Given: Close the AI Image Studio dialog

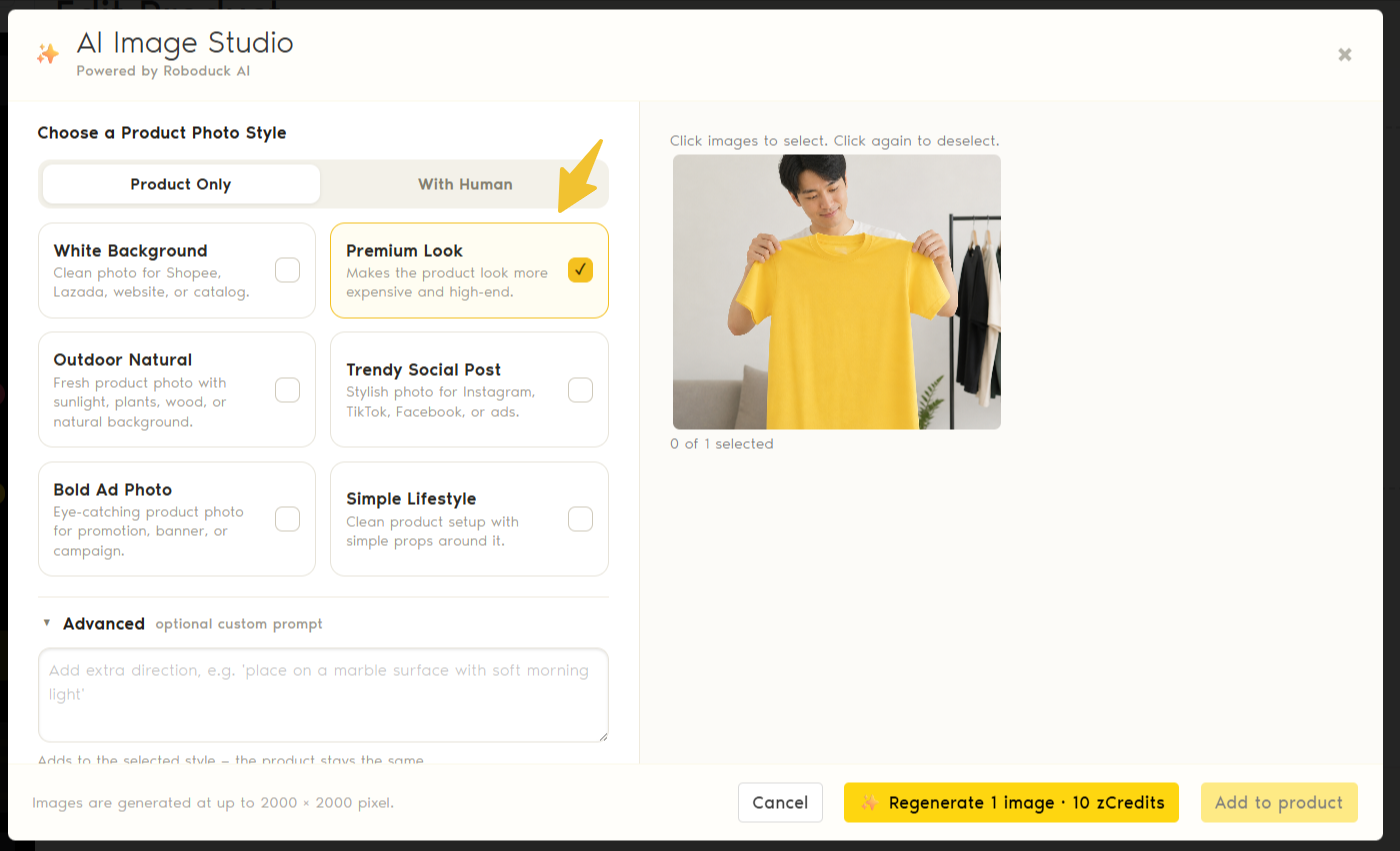Looking at the screenshot, I should point(1345,55).
